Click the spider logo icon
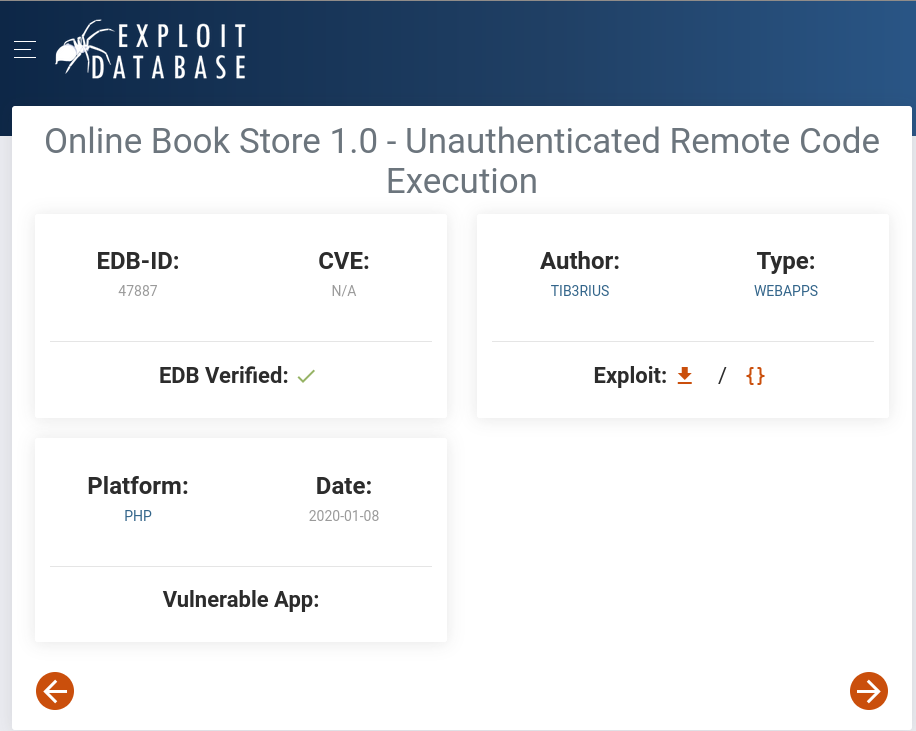Viewport: 916px width, 731px height. pos(84,48)
